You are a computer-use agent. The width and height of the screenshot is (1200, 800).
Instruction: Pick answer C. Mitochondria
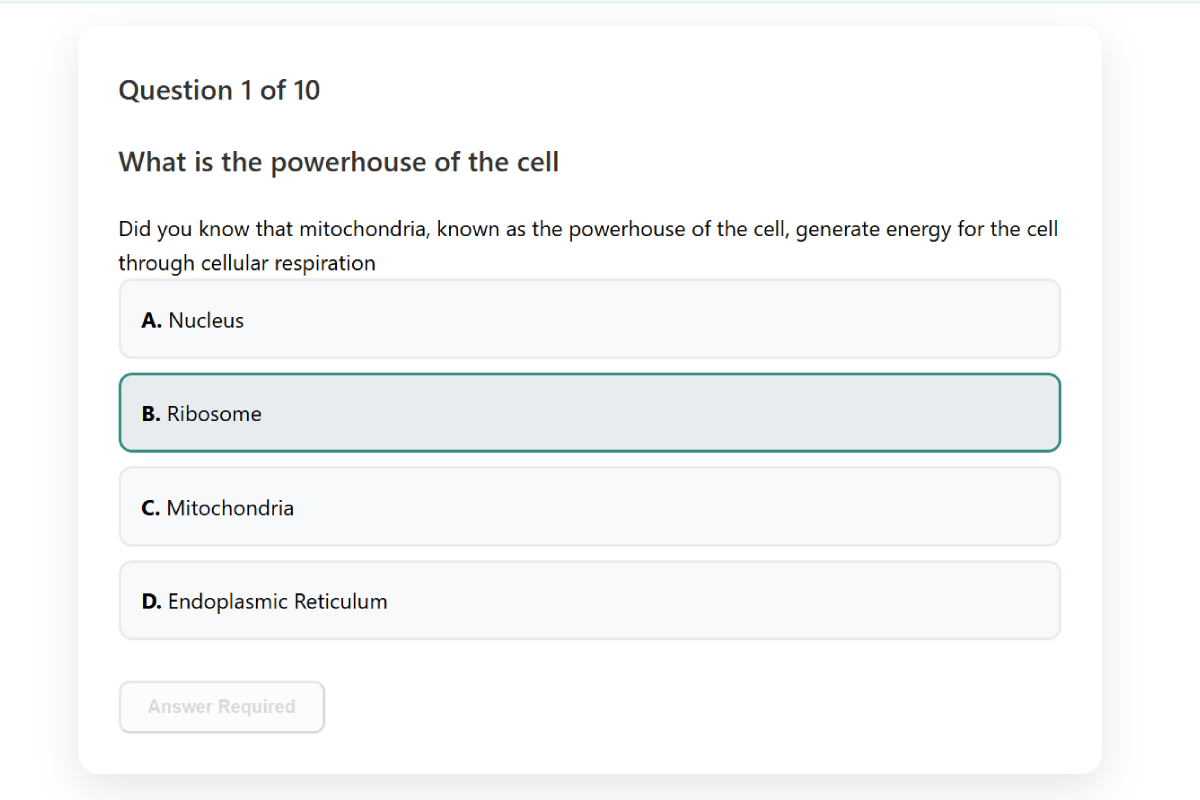(589, 507)
